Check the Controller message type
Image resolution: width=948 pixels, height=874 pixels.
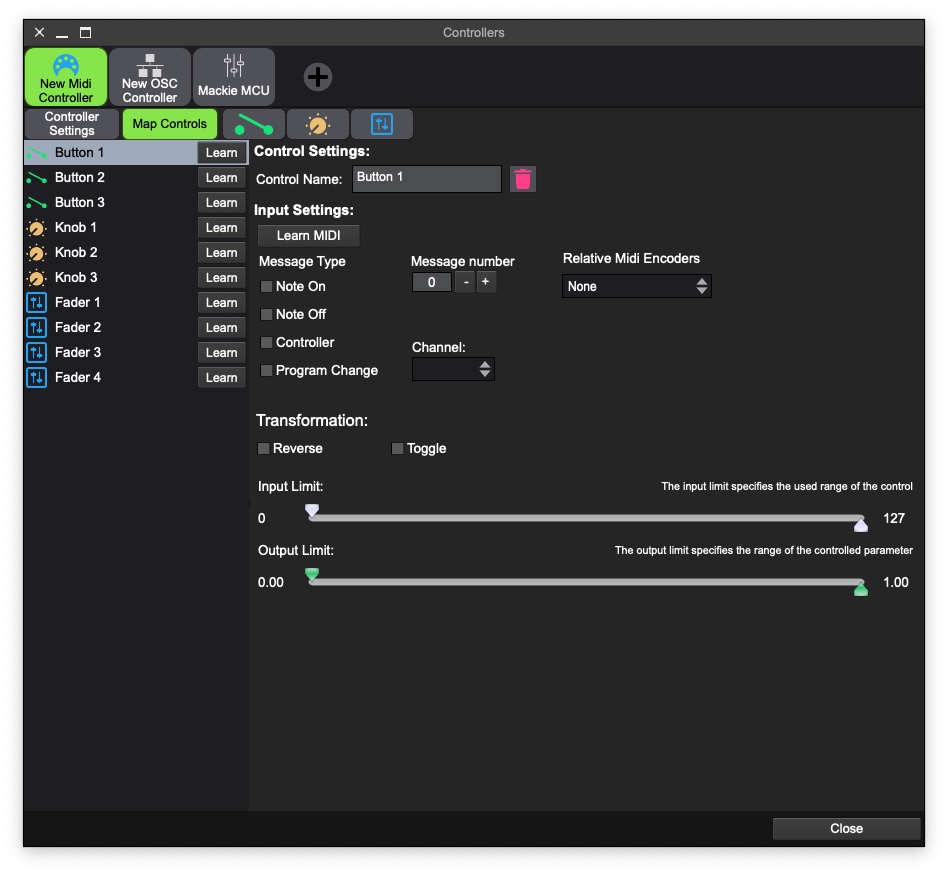point(266,342)
